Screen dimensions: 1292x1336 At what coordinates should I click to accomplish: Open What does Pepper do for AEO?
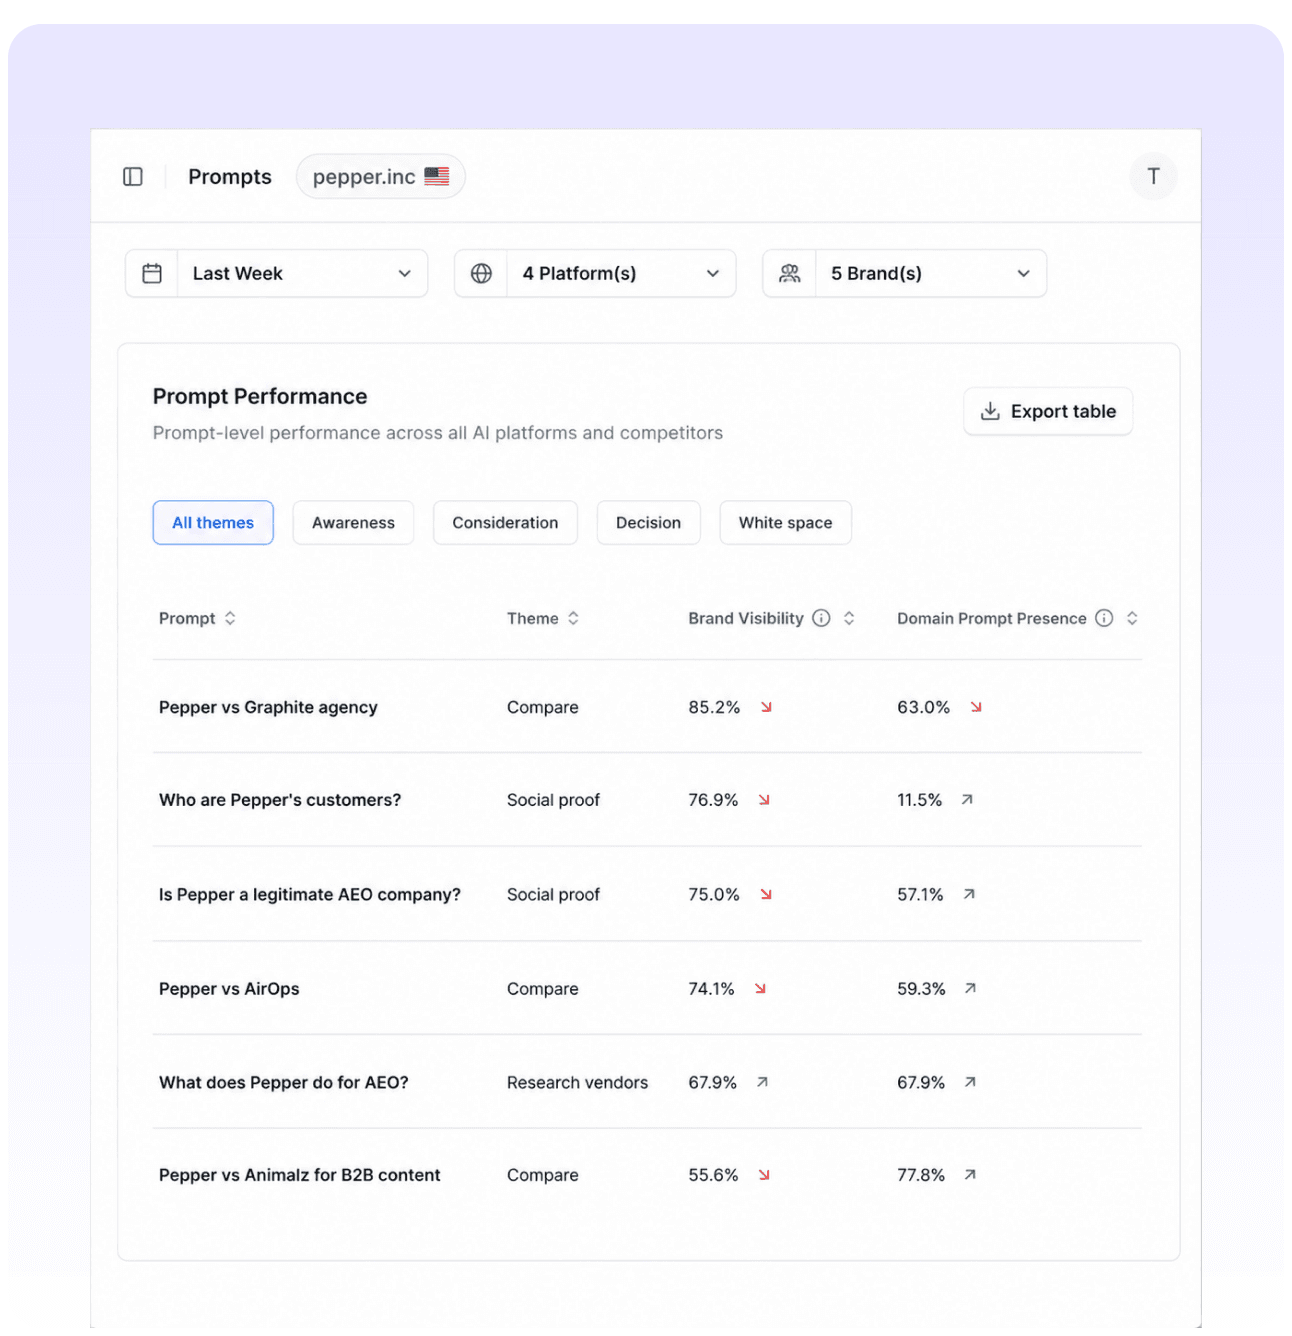[284, 1082]
